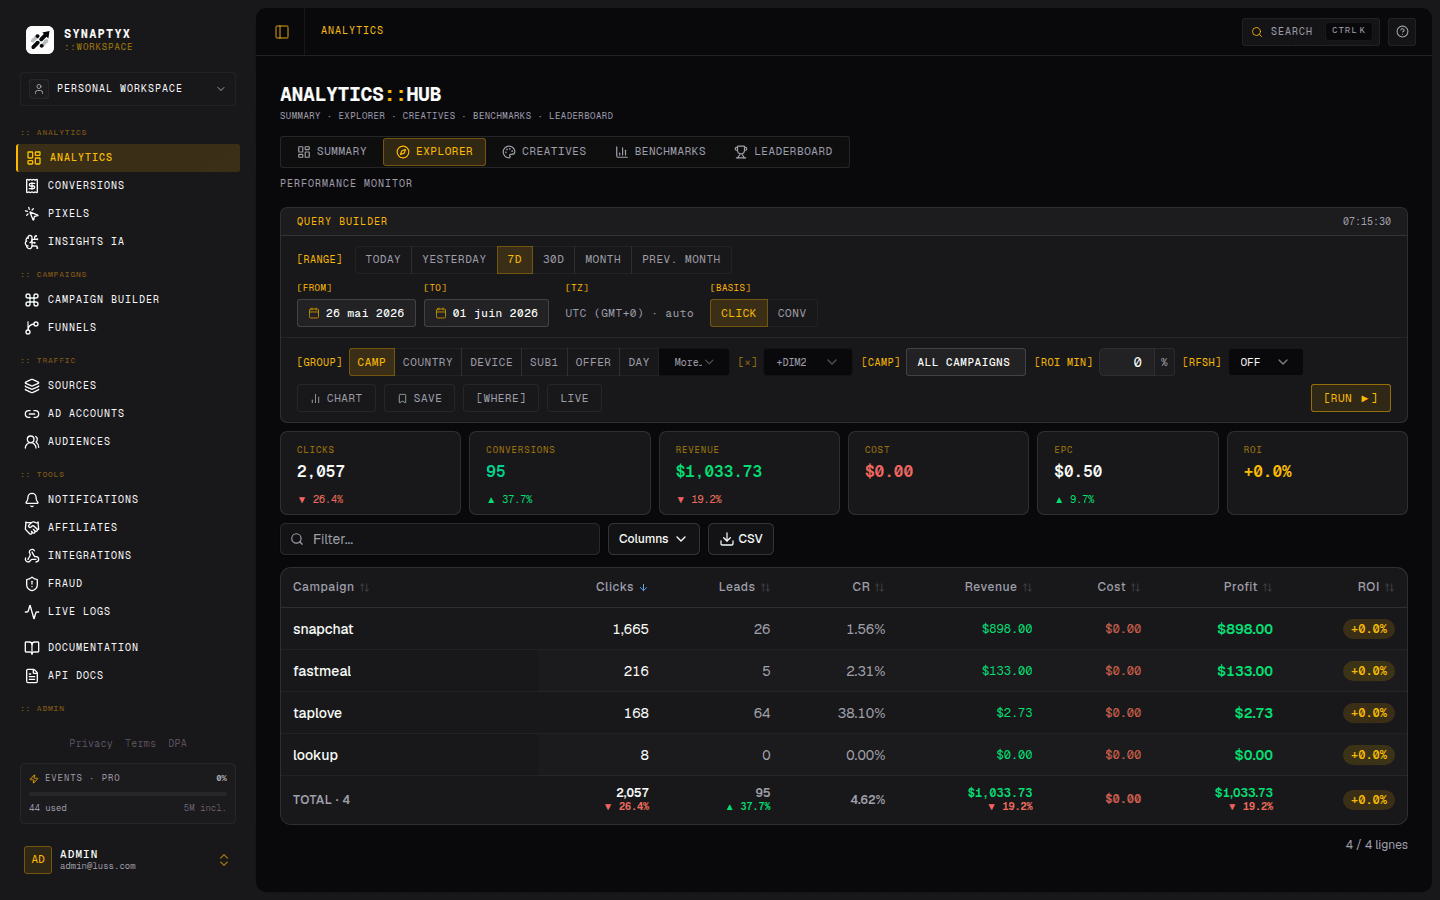Select CLICK basis

click(x=739, y=313)
